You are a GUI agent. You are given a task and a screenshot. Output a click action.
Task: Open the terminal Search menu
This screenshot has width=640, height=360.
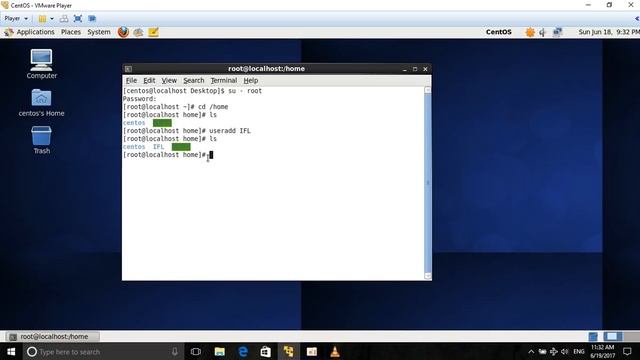point(193,80)
